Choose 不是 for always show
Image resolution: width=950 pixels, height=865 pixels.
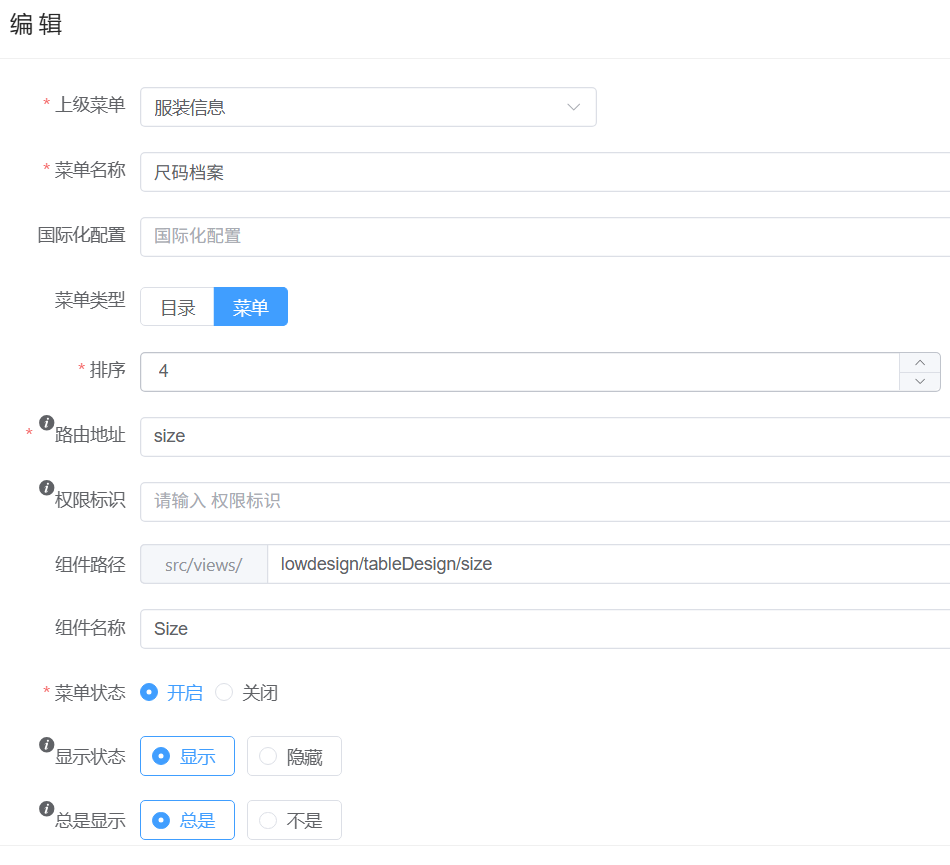click(x=294, y=820)
